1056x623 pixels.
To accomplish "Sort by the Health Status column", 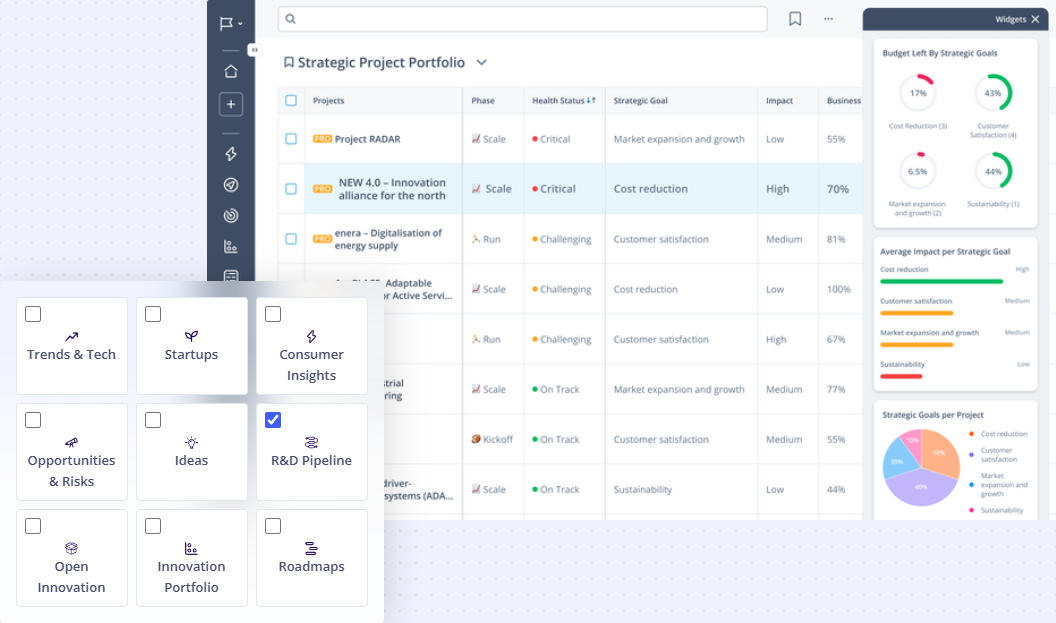I will (x=564, y=100).
